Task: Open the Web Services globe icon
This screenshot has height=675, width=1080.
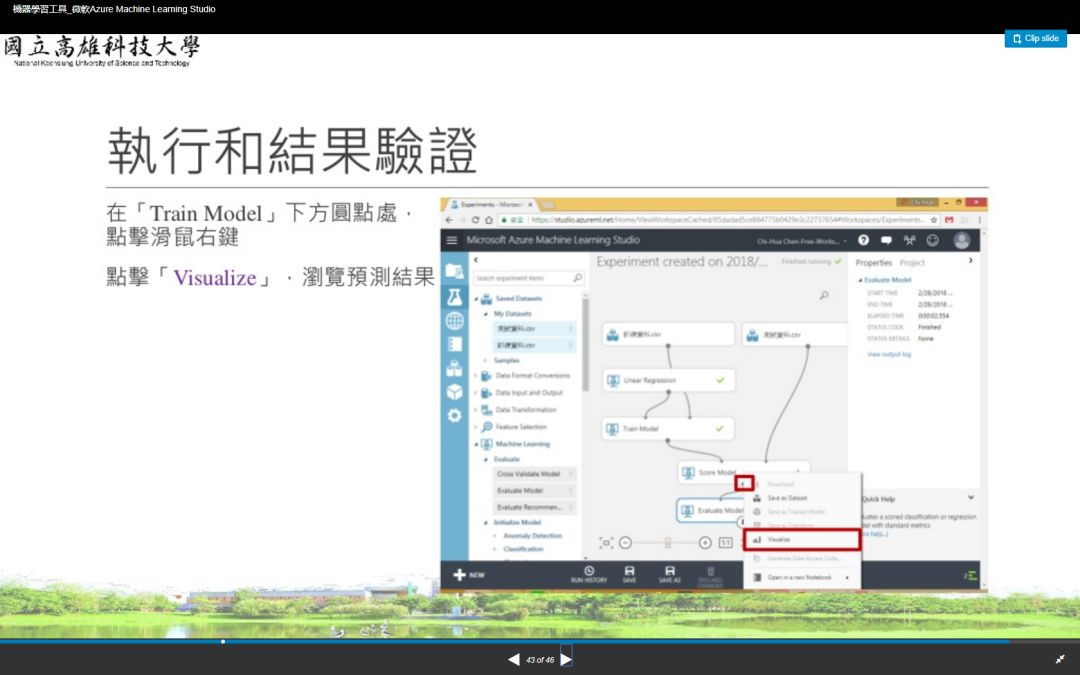Action: [454, 321]
